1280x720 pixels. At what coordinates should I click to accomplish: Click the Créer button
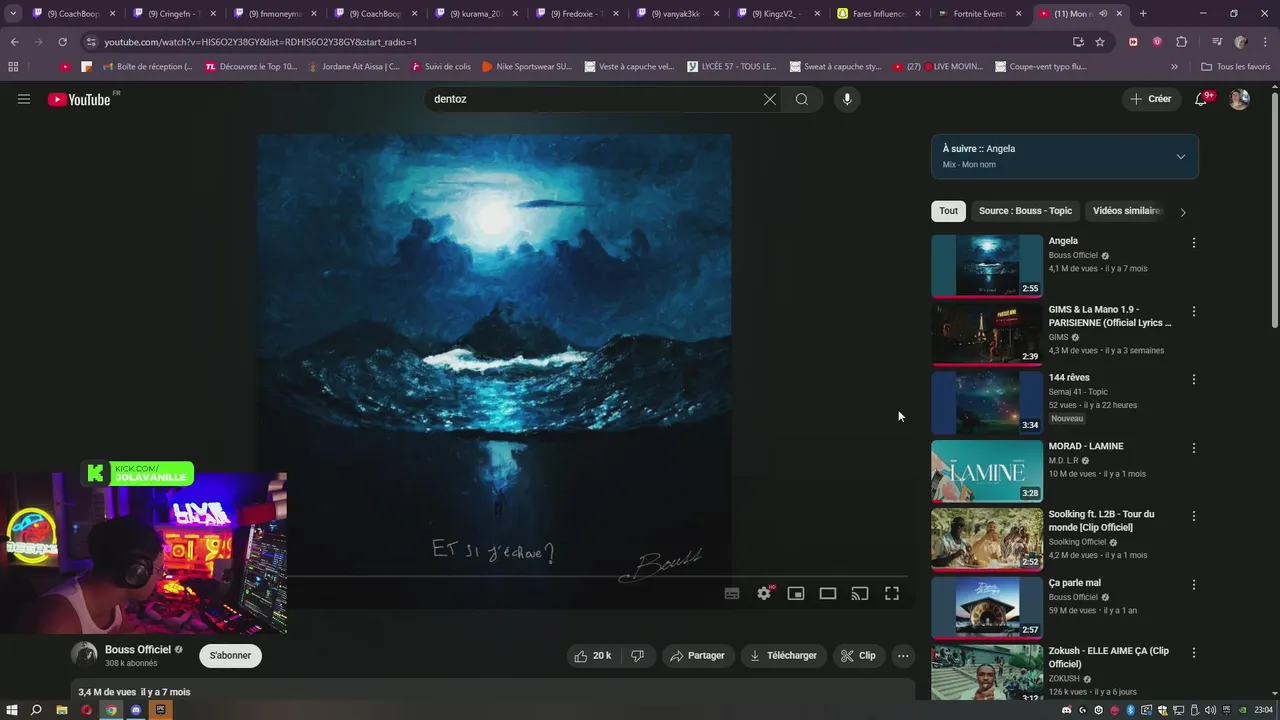(1151, 99)
